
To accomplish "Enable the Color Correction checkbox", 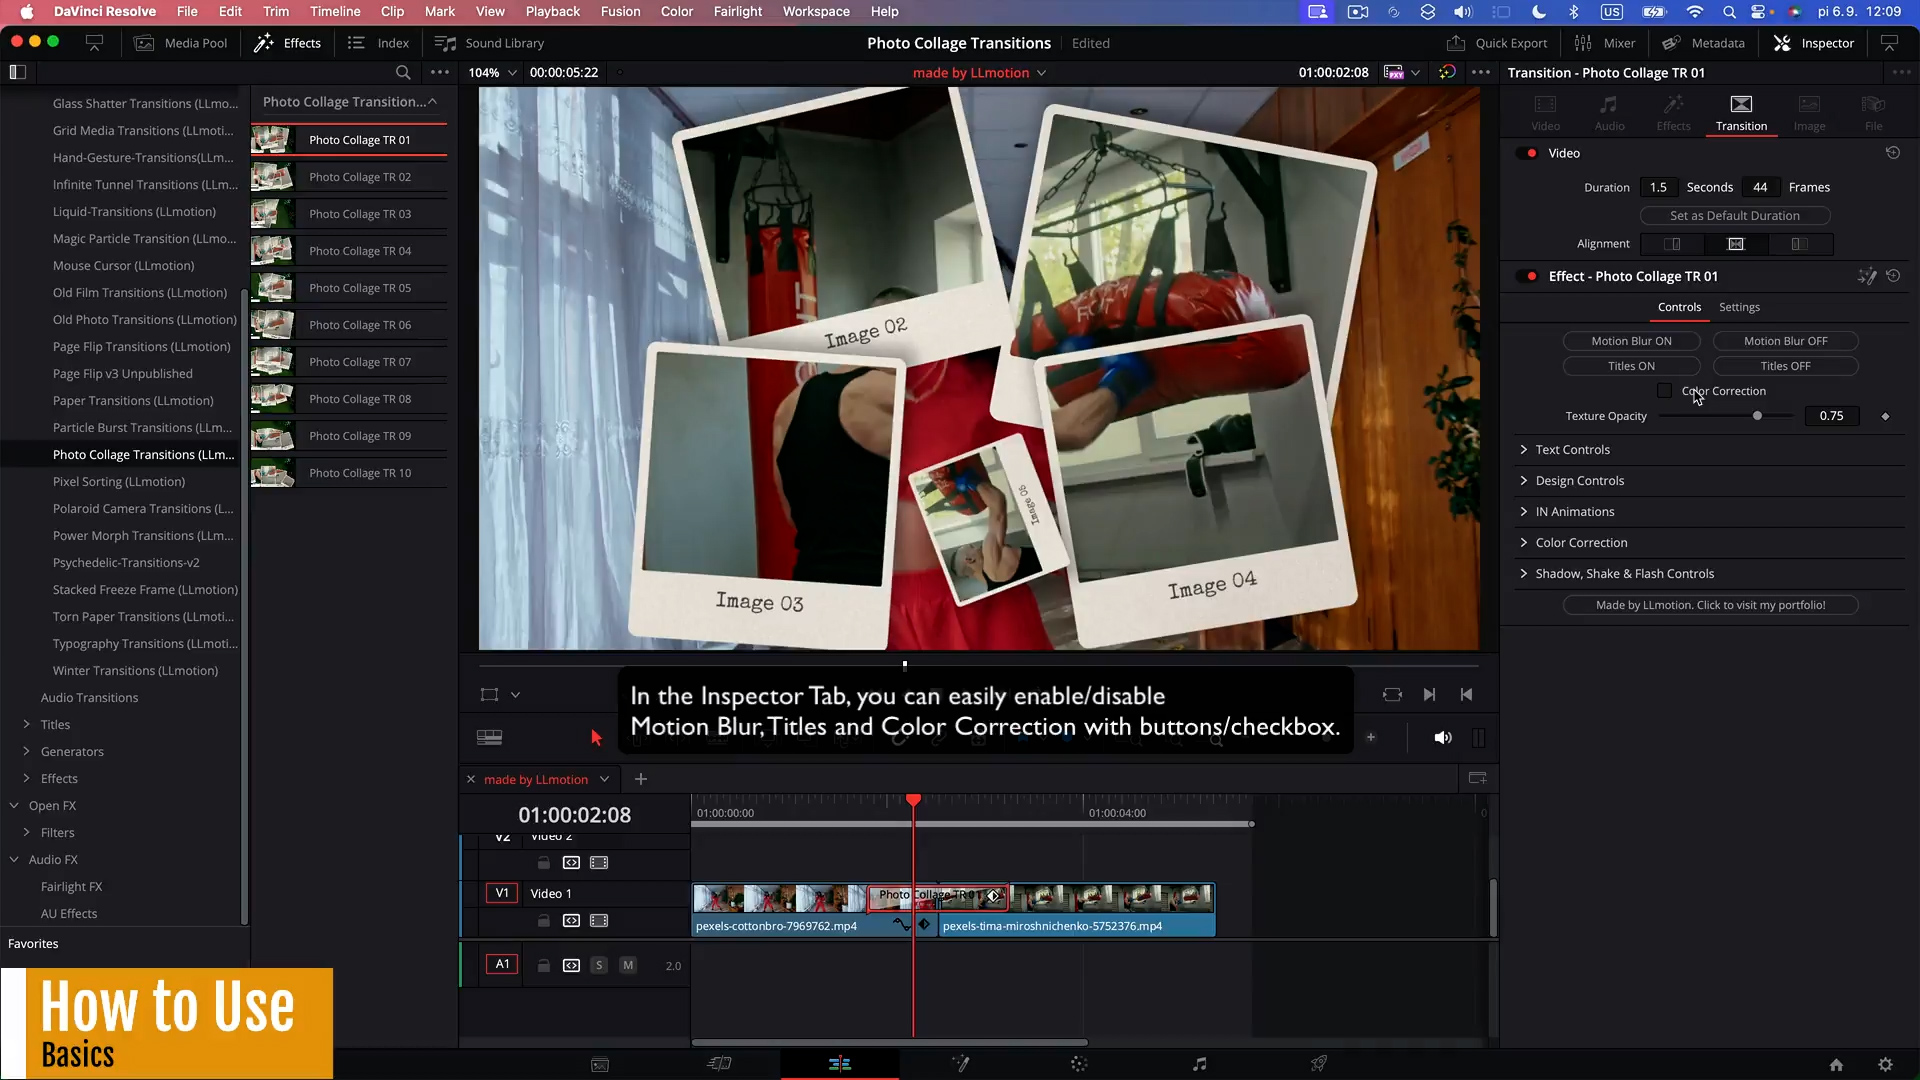I will (x=1664, y=391).
